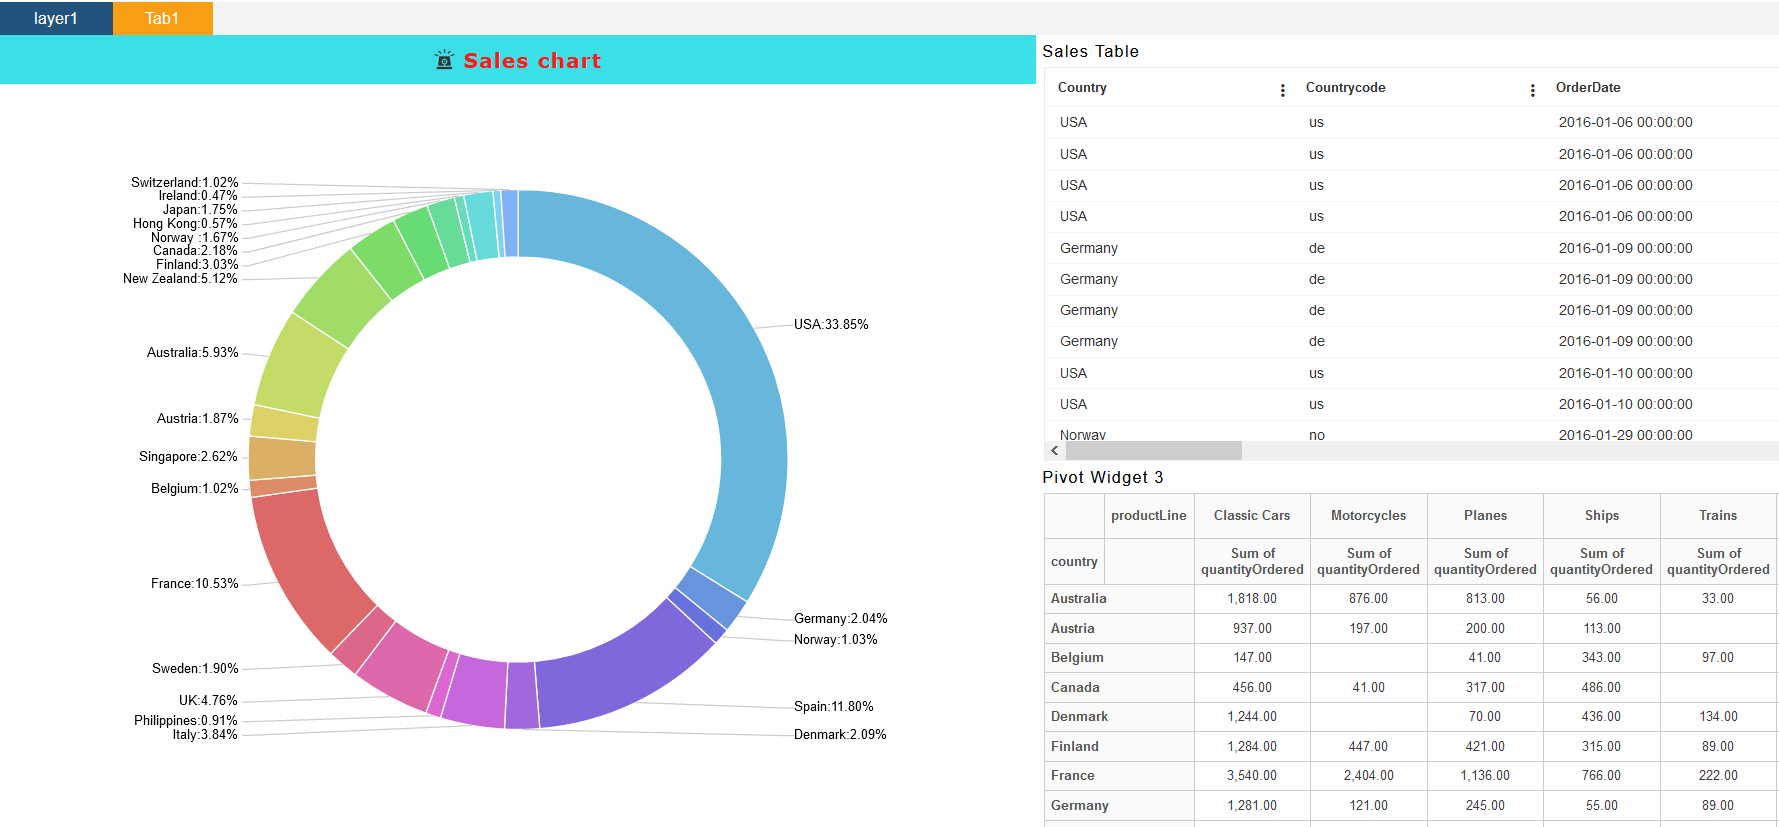This screenshot has width=1779, height=827.
Task: Click the alarm icon beside Sales chart
Action: click(x=445, y=60)
